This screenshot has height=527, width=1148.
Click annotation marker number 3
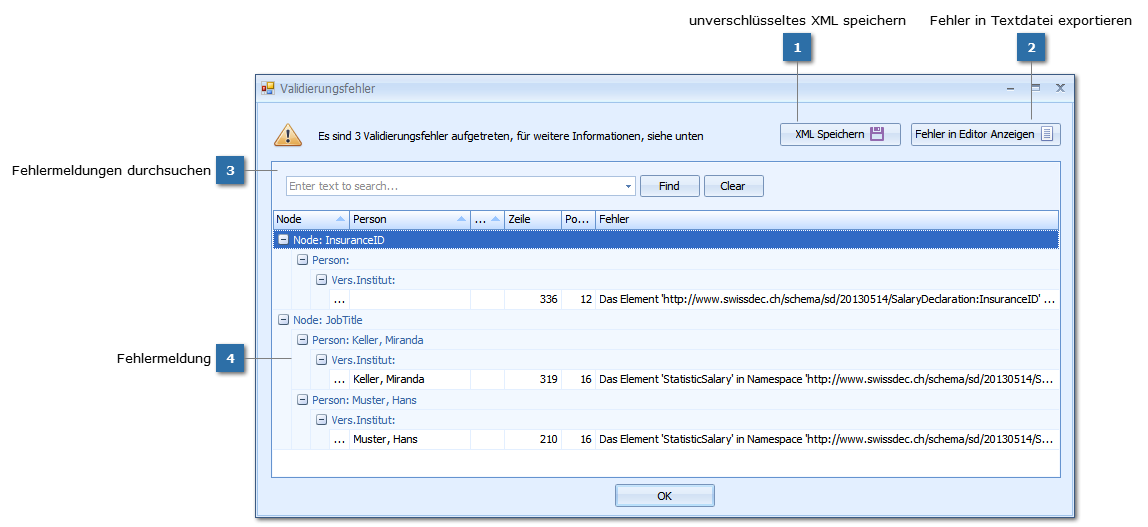click(230, 171)
